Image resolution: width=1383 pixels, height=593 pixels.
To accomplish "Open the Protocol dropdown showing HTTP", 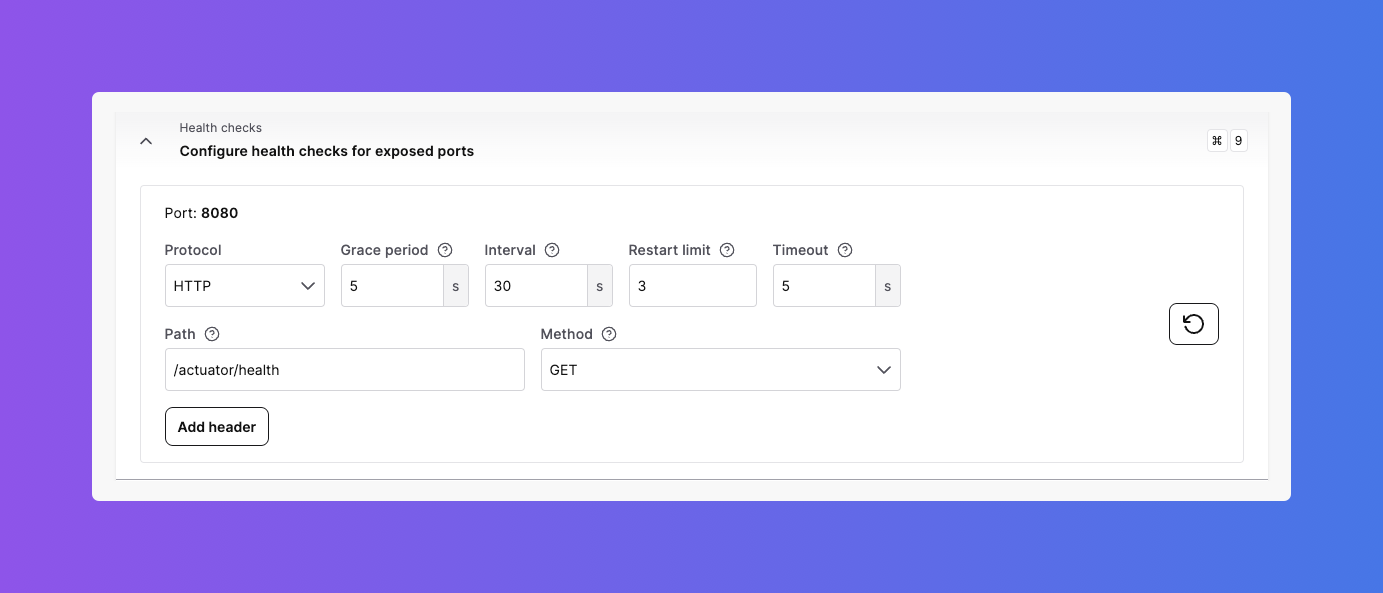I will coord(244,286).
